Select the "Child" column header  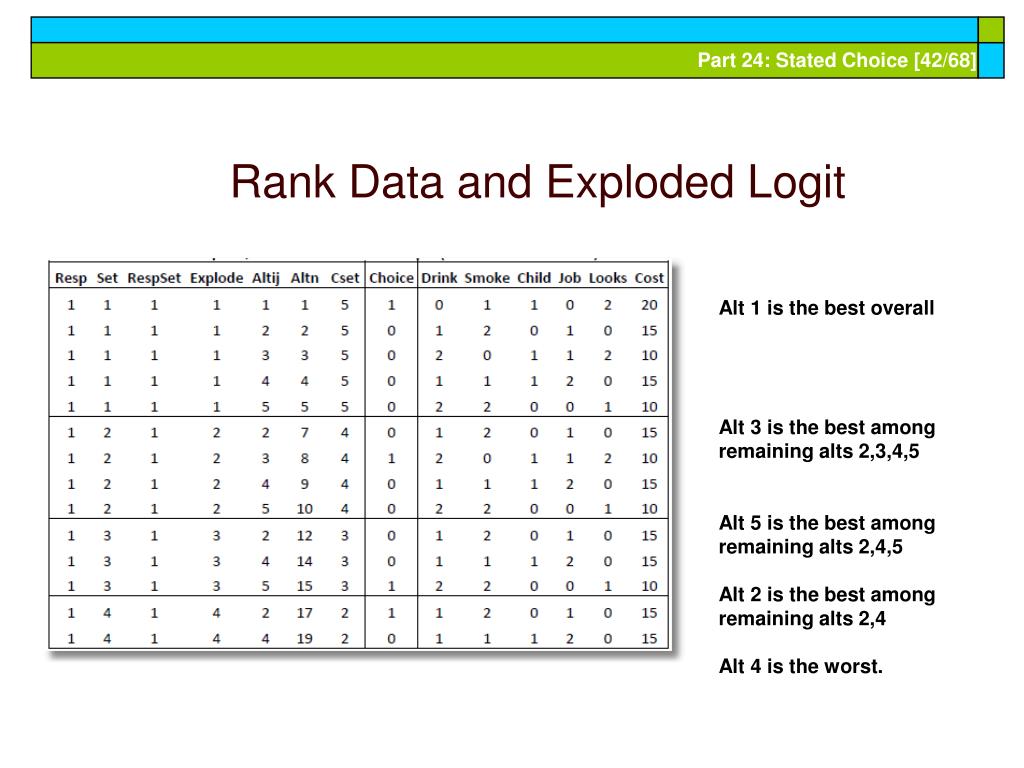(534, 278)
